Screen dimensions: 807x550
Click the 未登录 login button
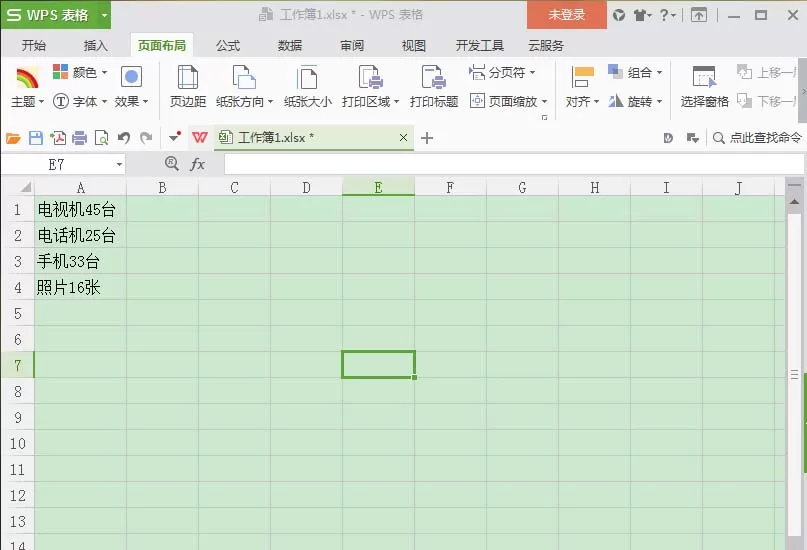[567, 14]
